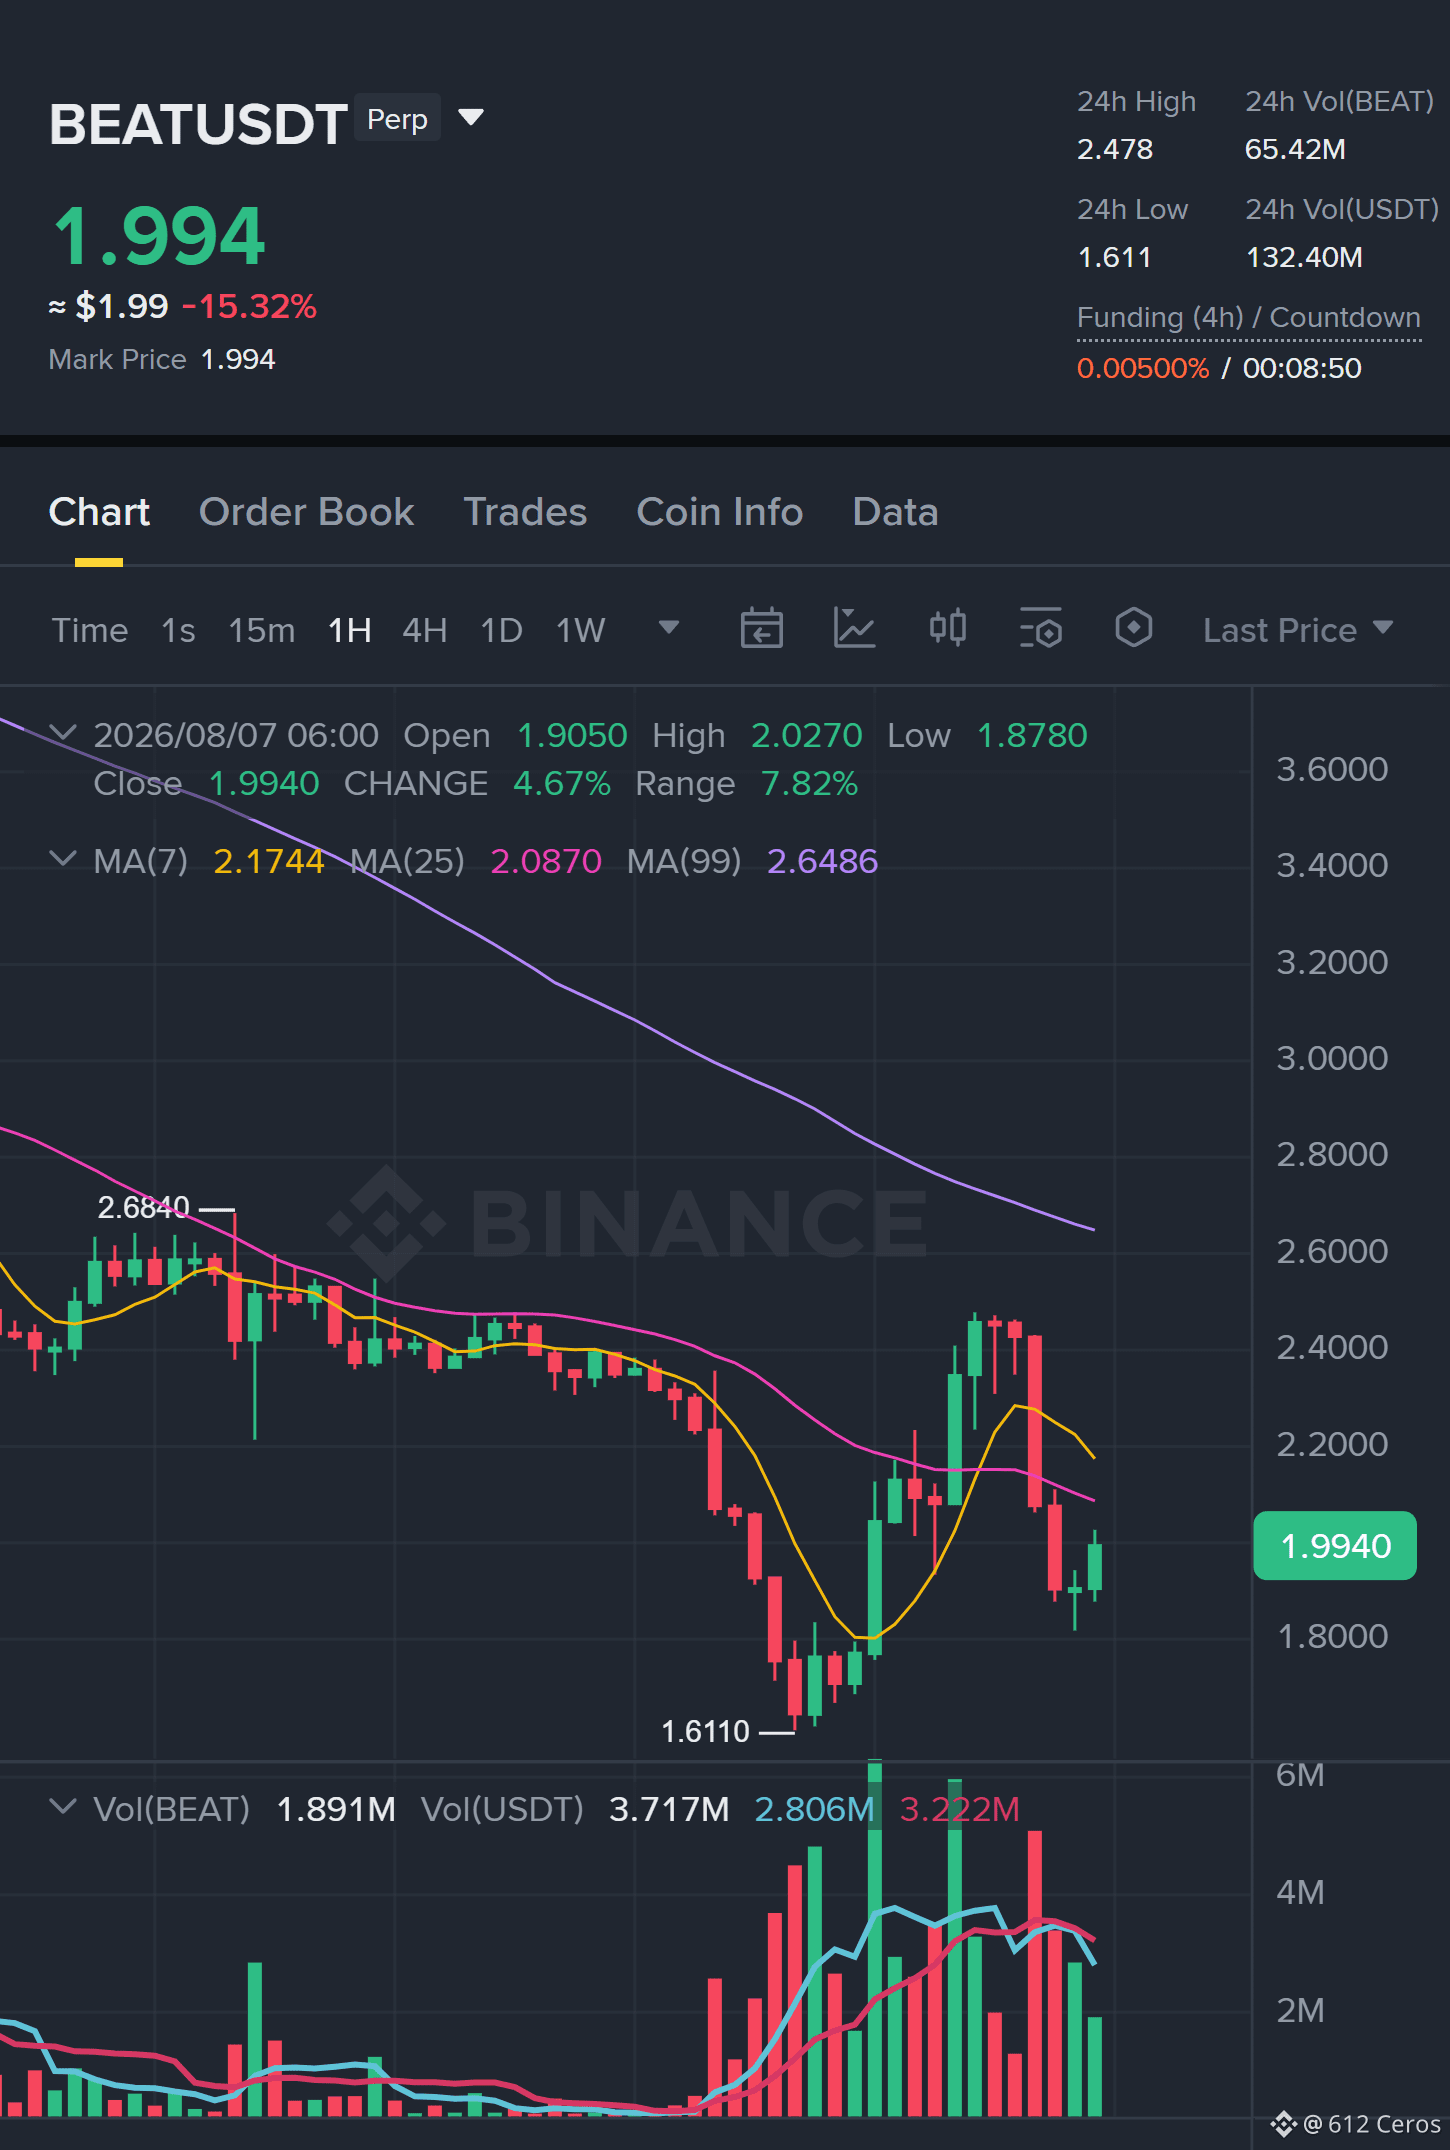Image resolution: width=1450 pixels, height=2150 pixels.
Task: Open the Last Price dropdown
Action: click(x=1297, y=630)
